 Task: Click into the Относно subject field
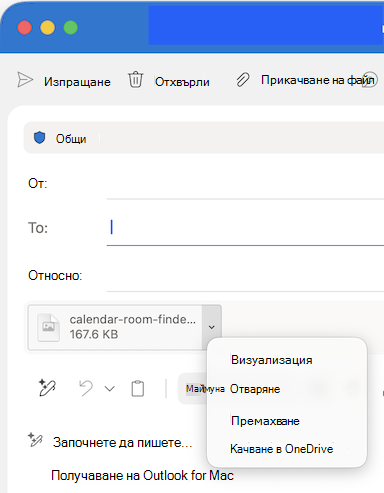coord(245,276)
